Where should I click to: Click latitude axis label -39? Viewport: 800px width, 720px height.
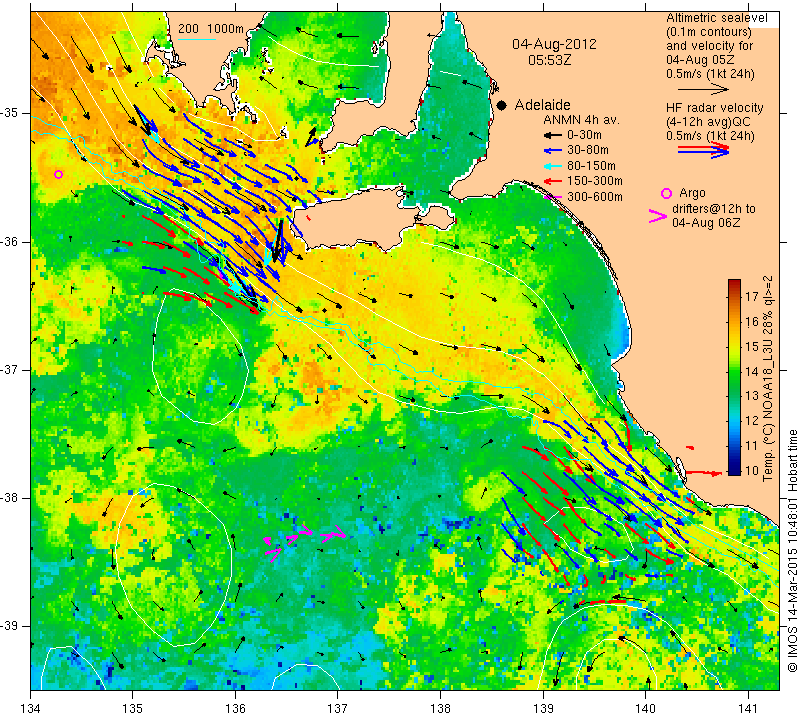click(10, 626)
